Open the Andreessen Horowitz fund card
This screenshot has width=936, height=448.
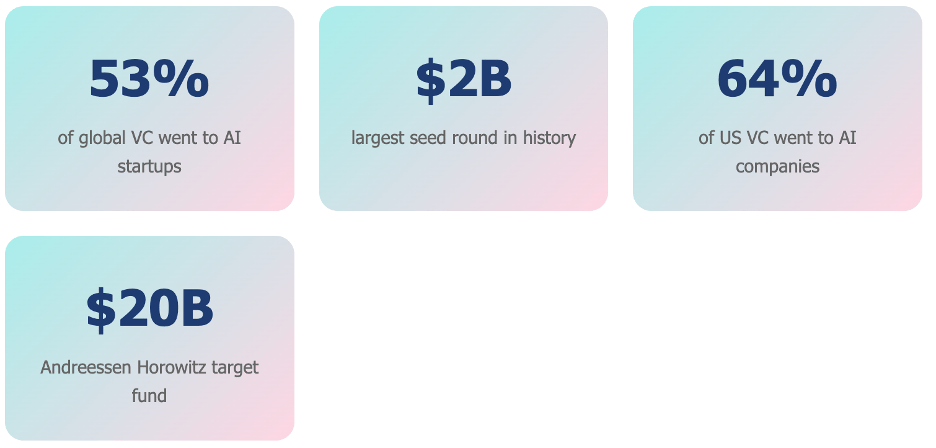tap(149, 338)
